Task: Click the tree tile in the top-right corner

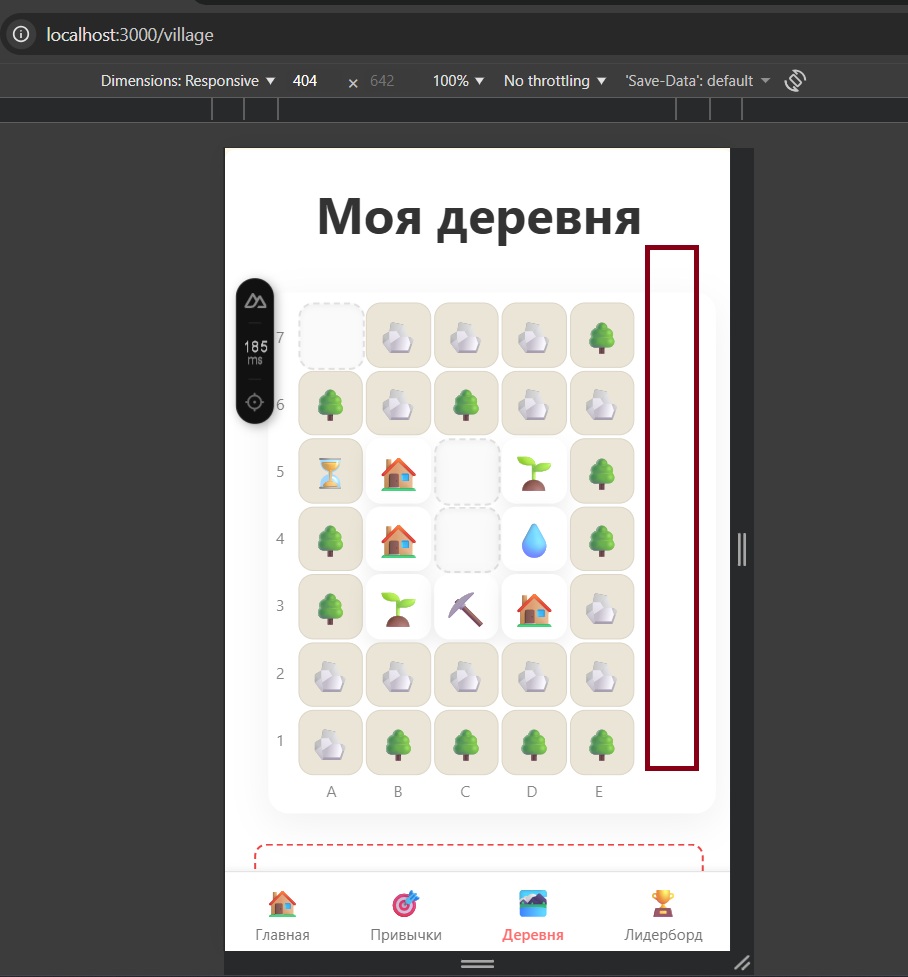Action: 601,336
